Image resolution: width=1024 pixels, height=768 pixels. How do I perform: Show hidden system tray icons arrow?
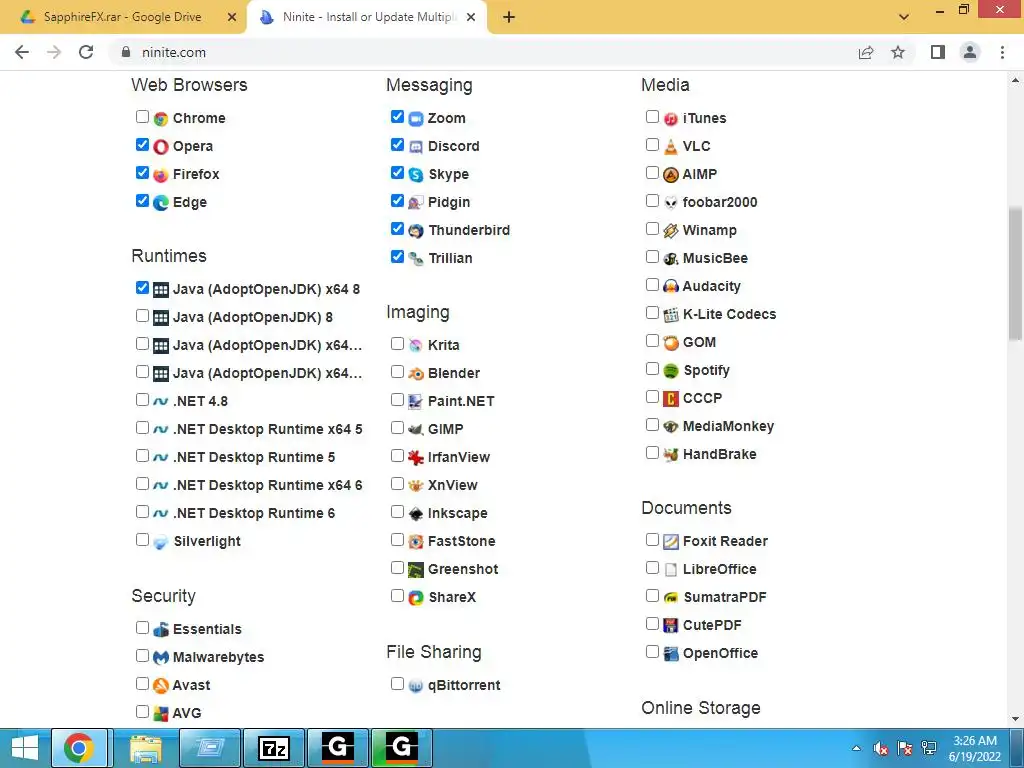(857, 748)
